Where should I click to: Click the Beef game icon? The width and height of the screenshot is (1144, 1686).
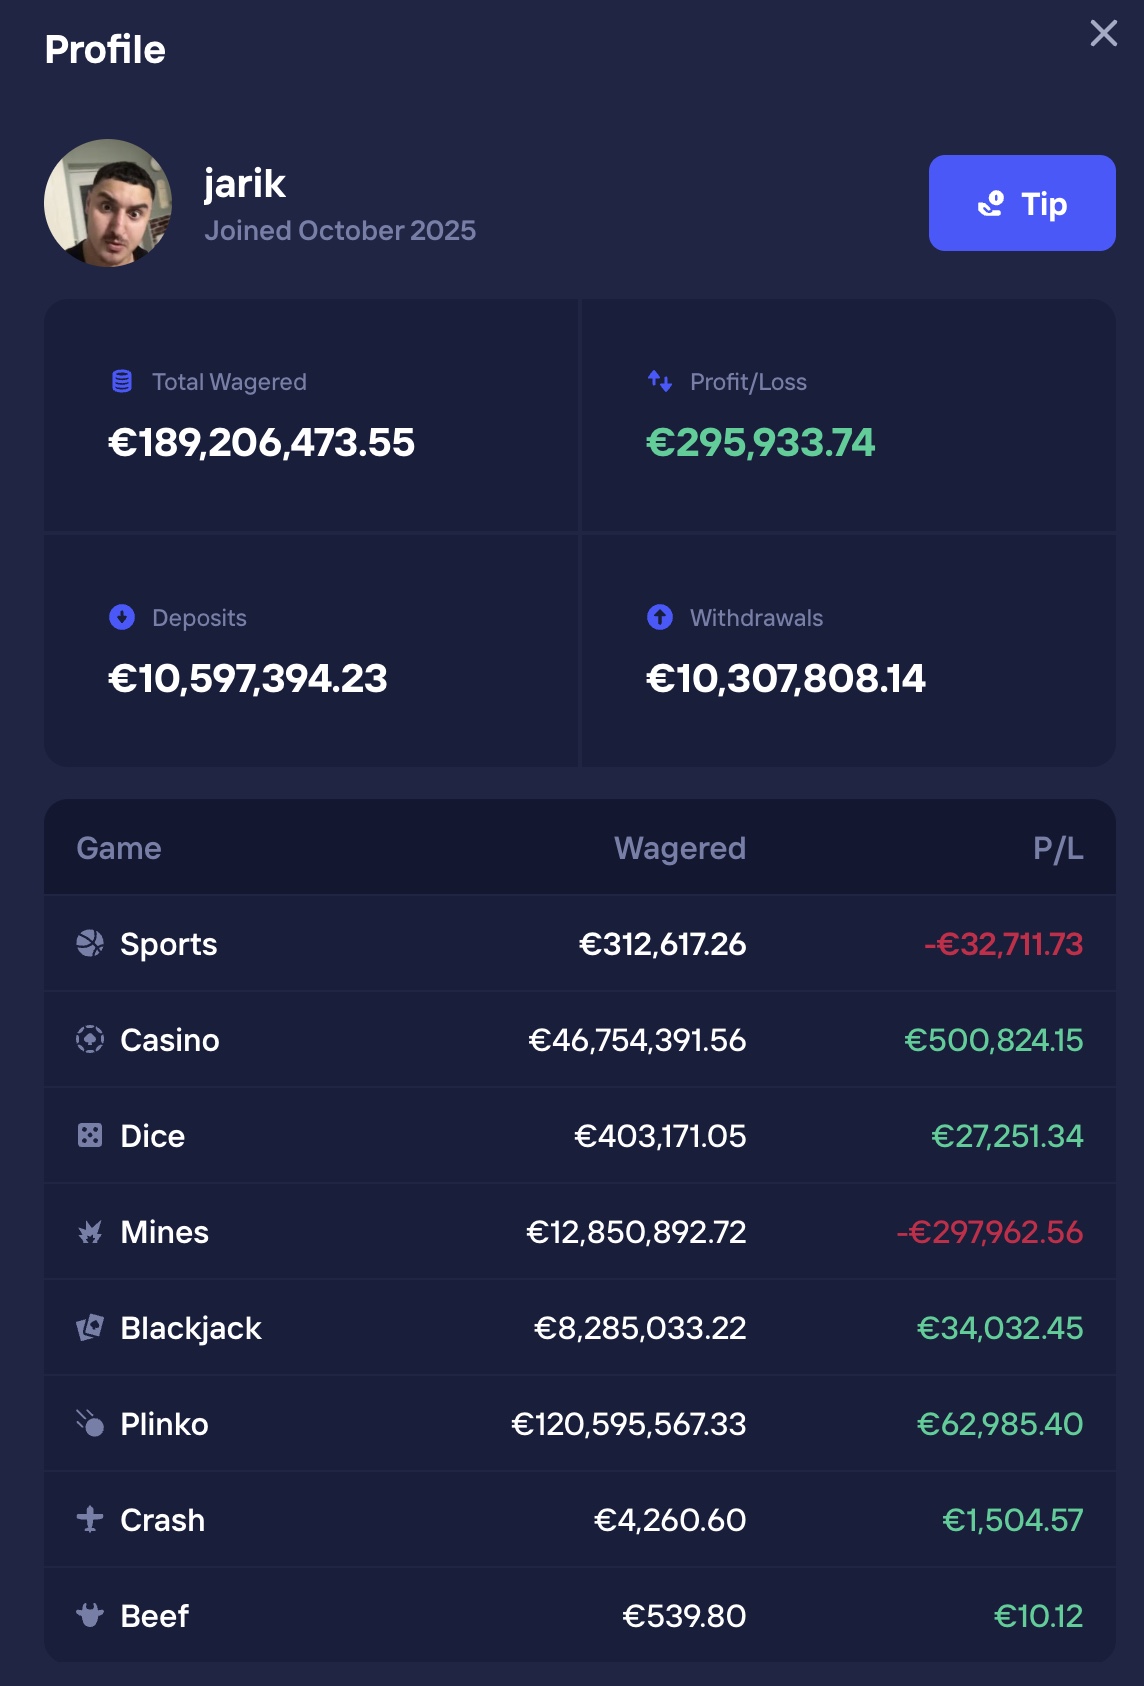tap(90, 1615)
